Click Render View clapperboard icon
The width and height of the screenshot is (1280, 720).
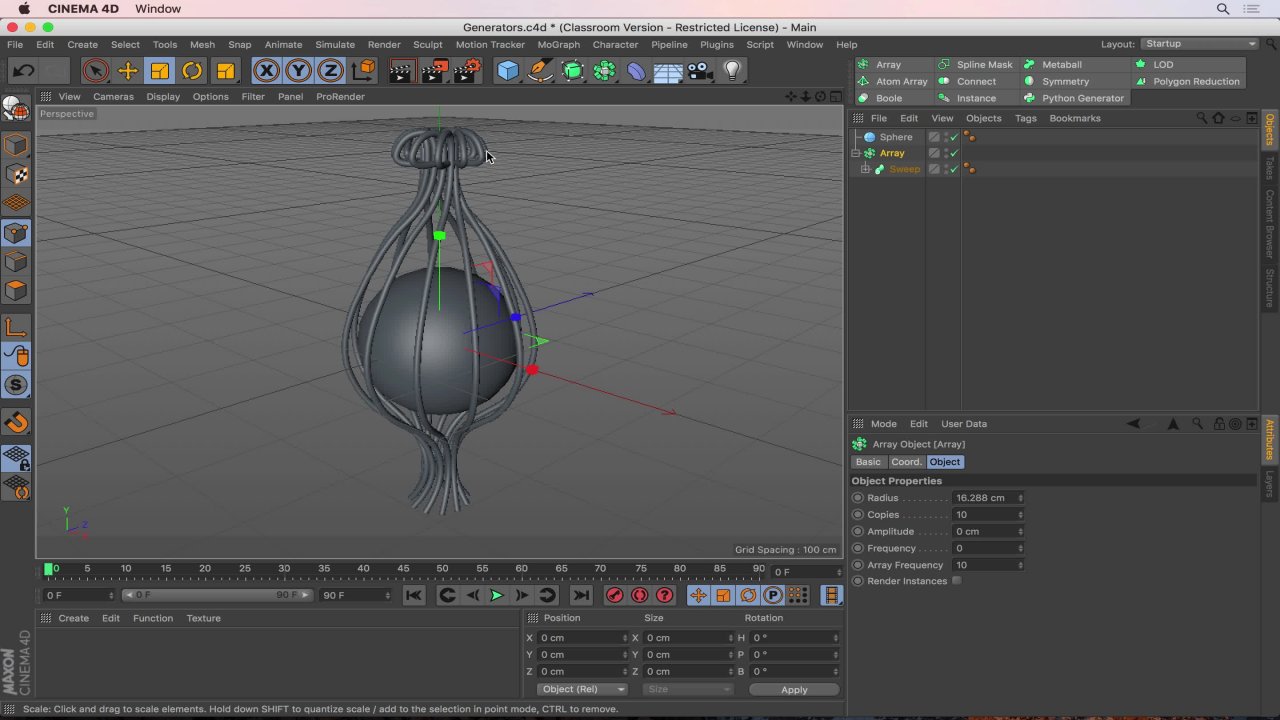(401, 71)
